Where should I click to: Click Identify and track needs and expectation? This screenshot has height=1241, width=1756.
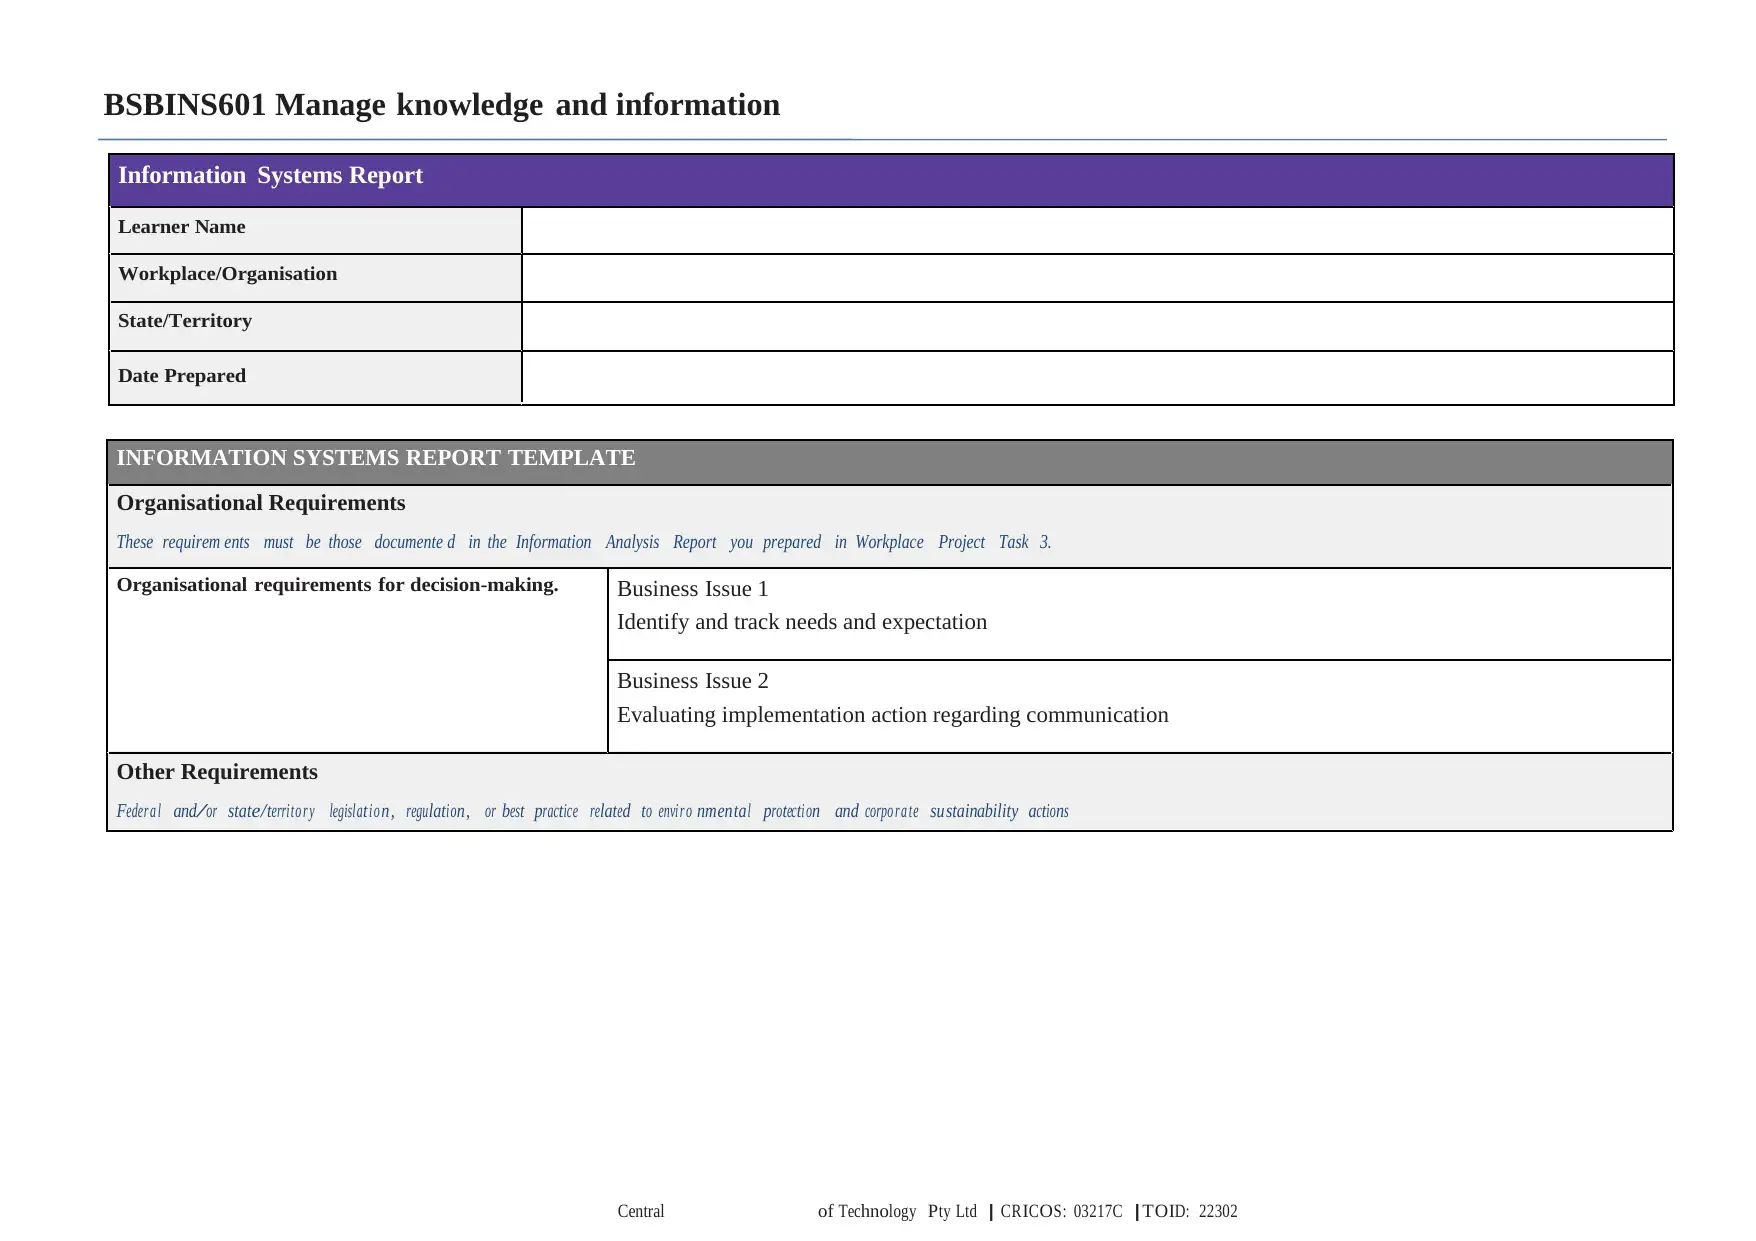[x=802, y=622]
